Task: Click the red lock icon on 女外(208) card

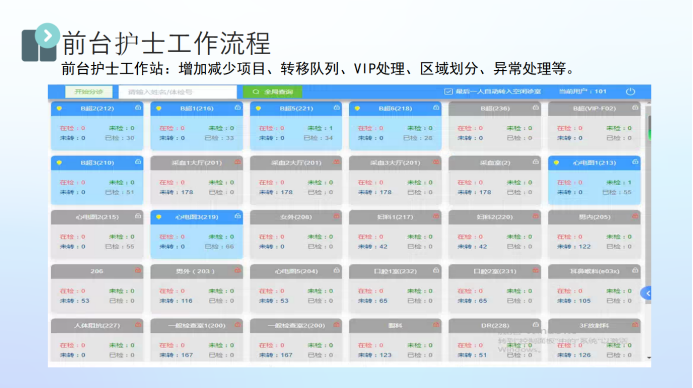Action: pyautogui.click(x=336, y=217)
